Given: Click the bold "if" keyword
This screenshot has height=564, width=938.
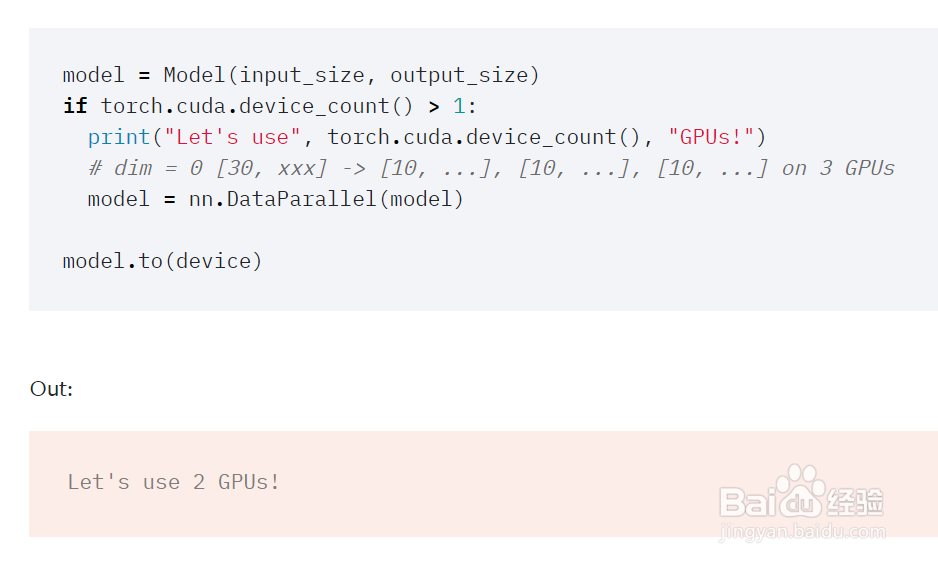Looking at the screenshot, I should pyautogui.click(x=75, y=106).
